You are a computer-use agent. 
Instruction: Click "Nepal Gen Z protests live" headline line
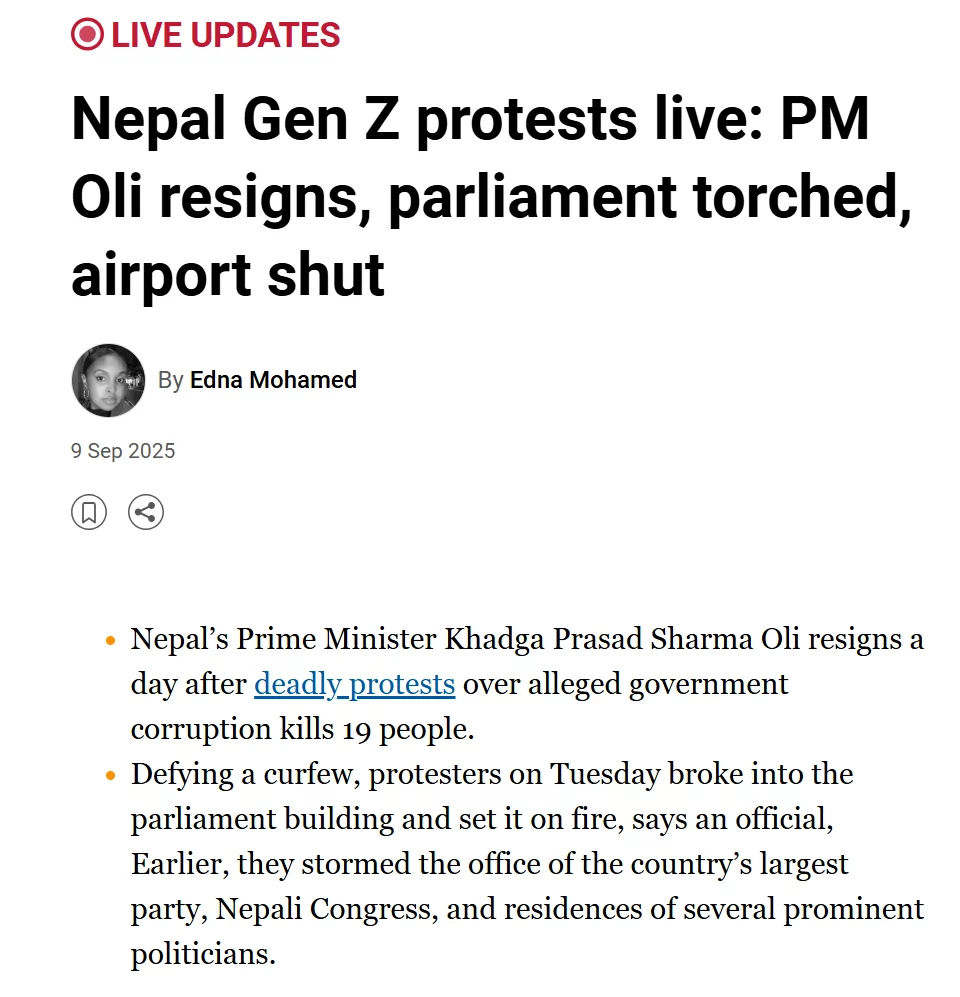[x=416, y=118]
